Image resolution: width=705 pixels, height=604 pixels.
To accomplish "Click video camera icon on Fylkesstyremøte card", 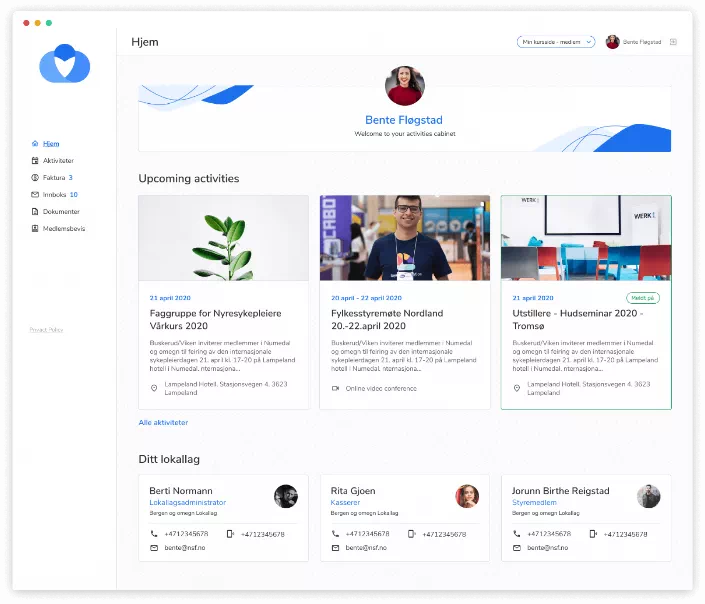I will click(x=335, y=388).
